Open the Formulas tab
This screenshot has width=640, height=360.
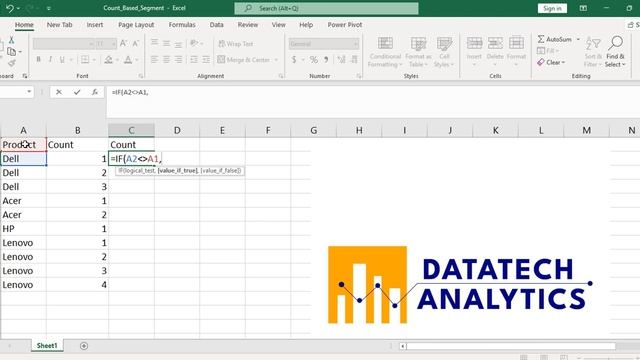pos(182,25)
